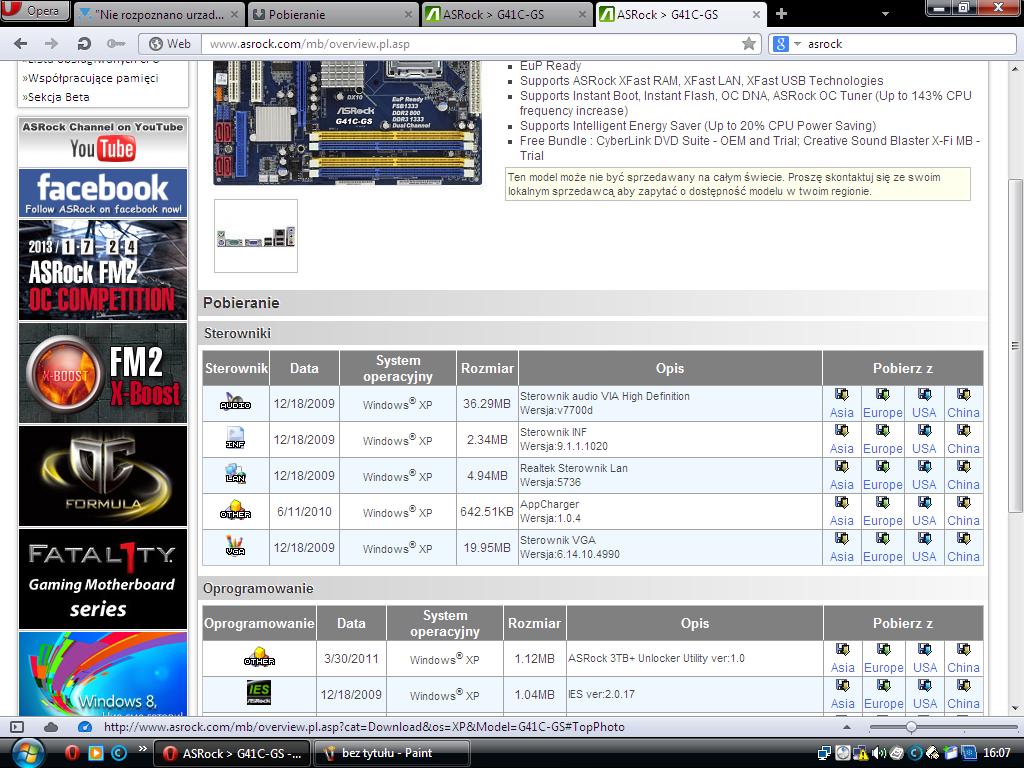
Task: Close the Pobieranie tab
Action: tap(408, 14)
